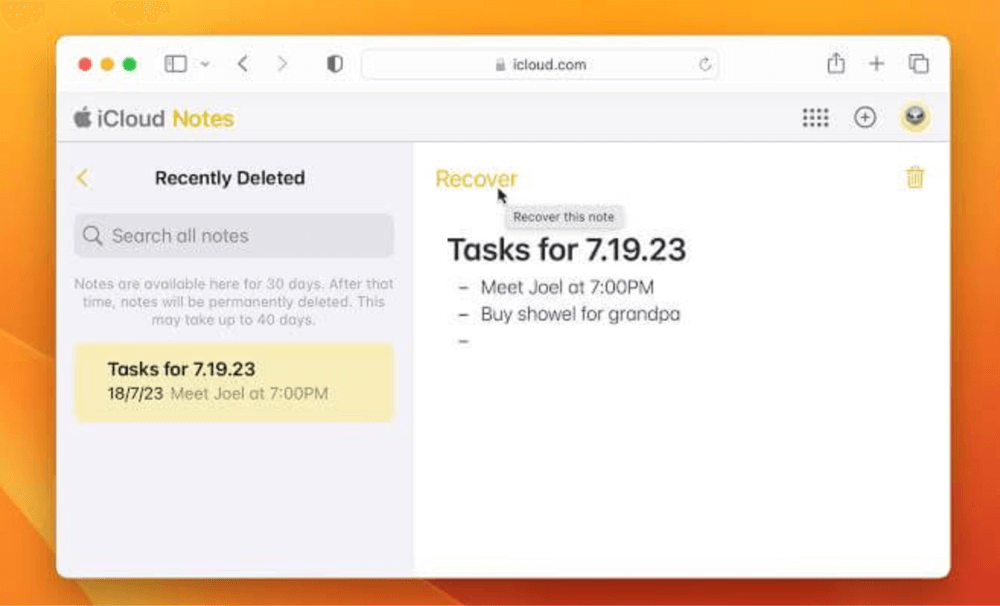Open the account profile avatar

pyautogui.click(x=914, y=118)
